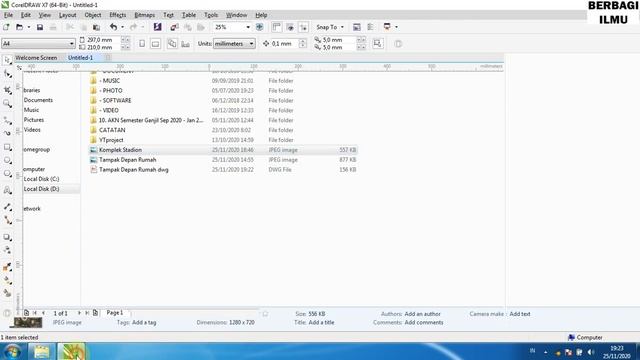The width and height of the screenshot is (640, 360).
Task: Toggle apply layout to all pages
Action: (x=172, y=43)
